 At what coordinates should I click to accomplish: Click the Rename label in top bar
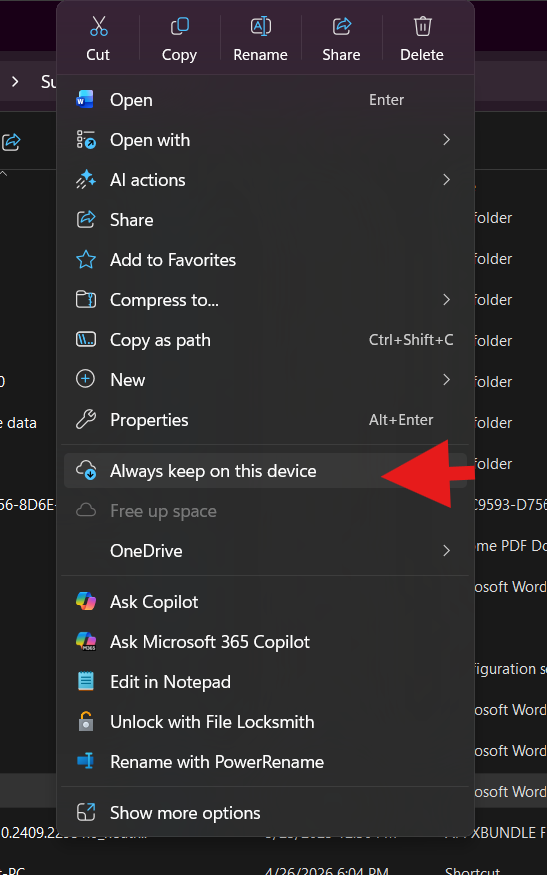pos(260,55)
